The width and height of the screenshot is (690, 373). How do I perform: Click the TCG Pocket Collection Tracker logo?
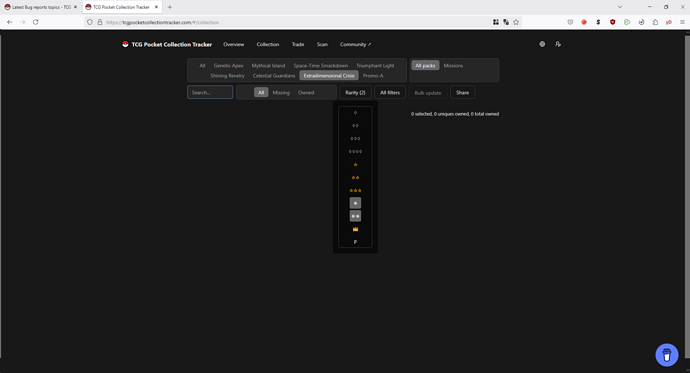pos(167,44)
